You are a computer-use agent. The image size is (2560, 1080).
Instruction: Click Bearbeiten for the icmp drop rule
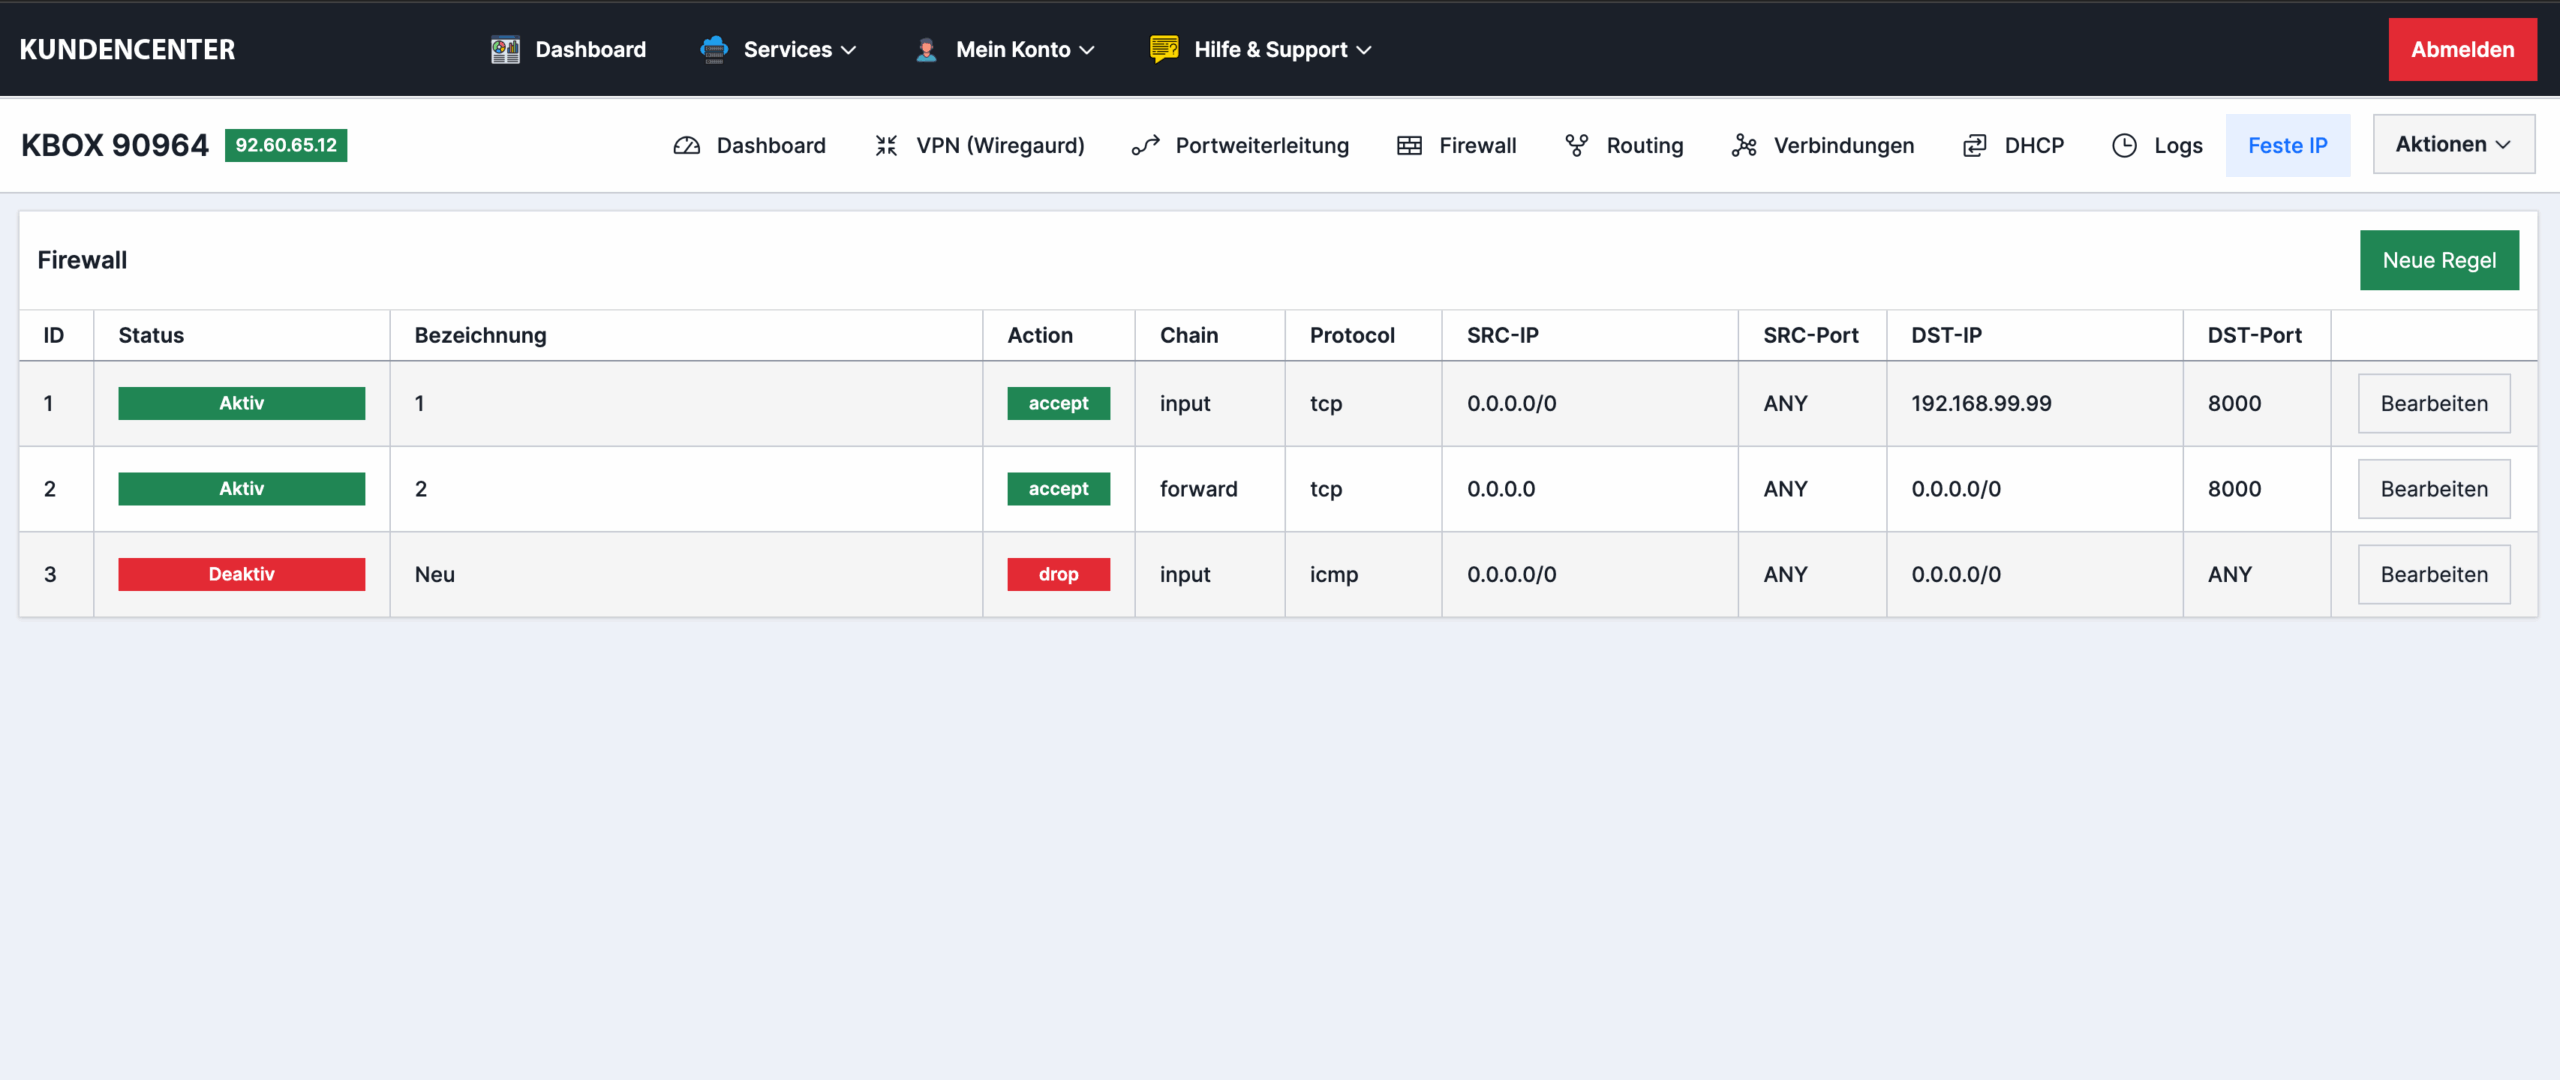click(2433, 574)
